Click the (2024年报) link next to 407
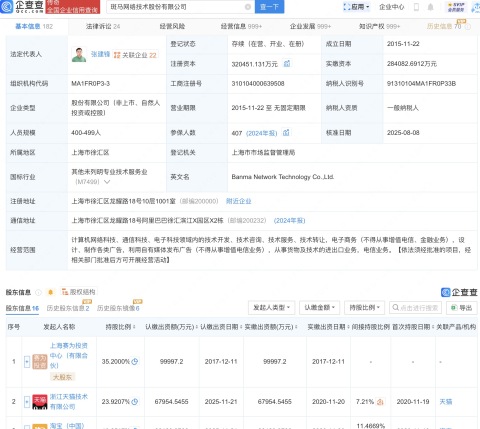 [x=261, y=133]
